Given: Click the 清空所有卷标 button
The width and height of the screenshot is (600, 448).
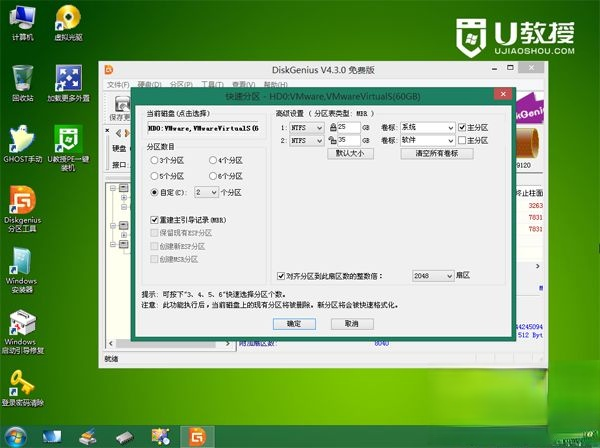Looking at the screenshot, I should (437, 153).
